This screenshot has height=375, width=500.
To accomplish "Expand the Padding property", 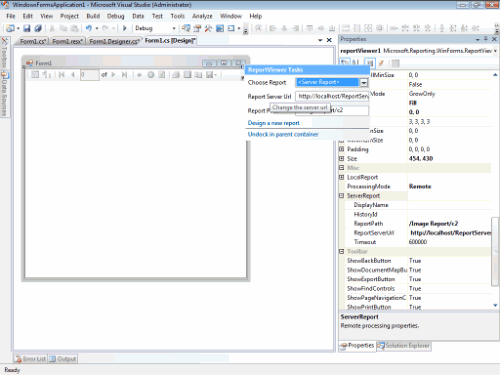I will [342, 149].
